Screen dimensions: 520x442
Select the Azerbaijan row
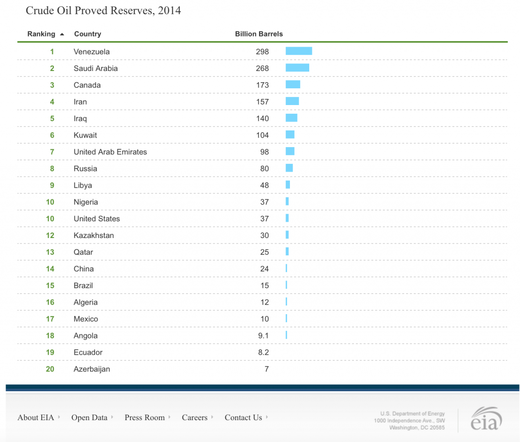[262, 369]
